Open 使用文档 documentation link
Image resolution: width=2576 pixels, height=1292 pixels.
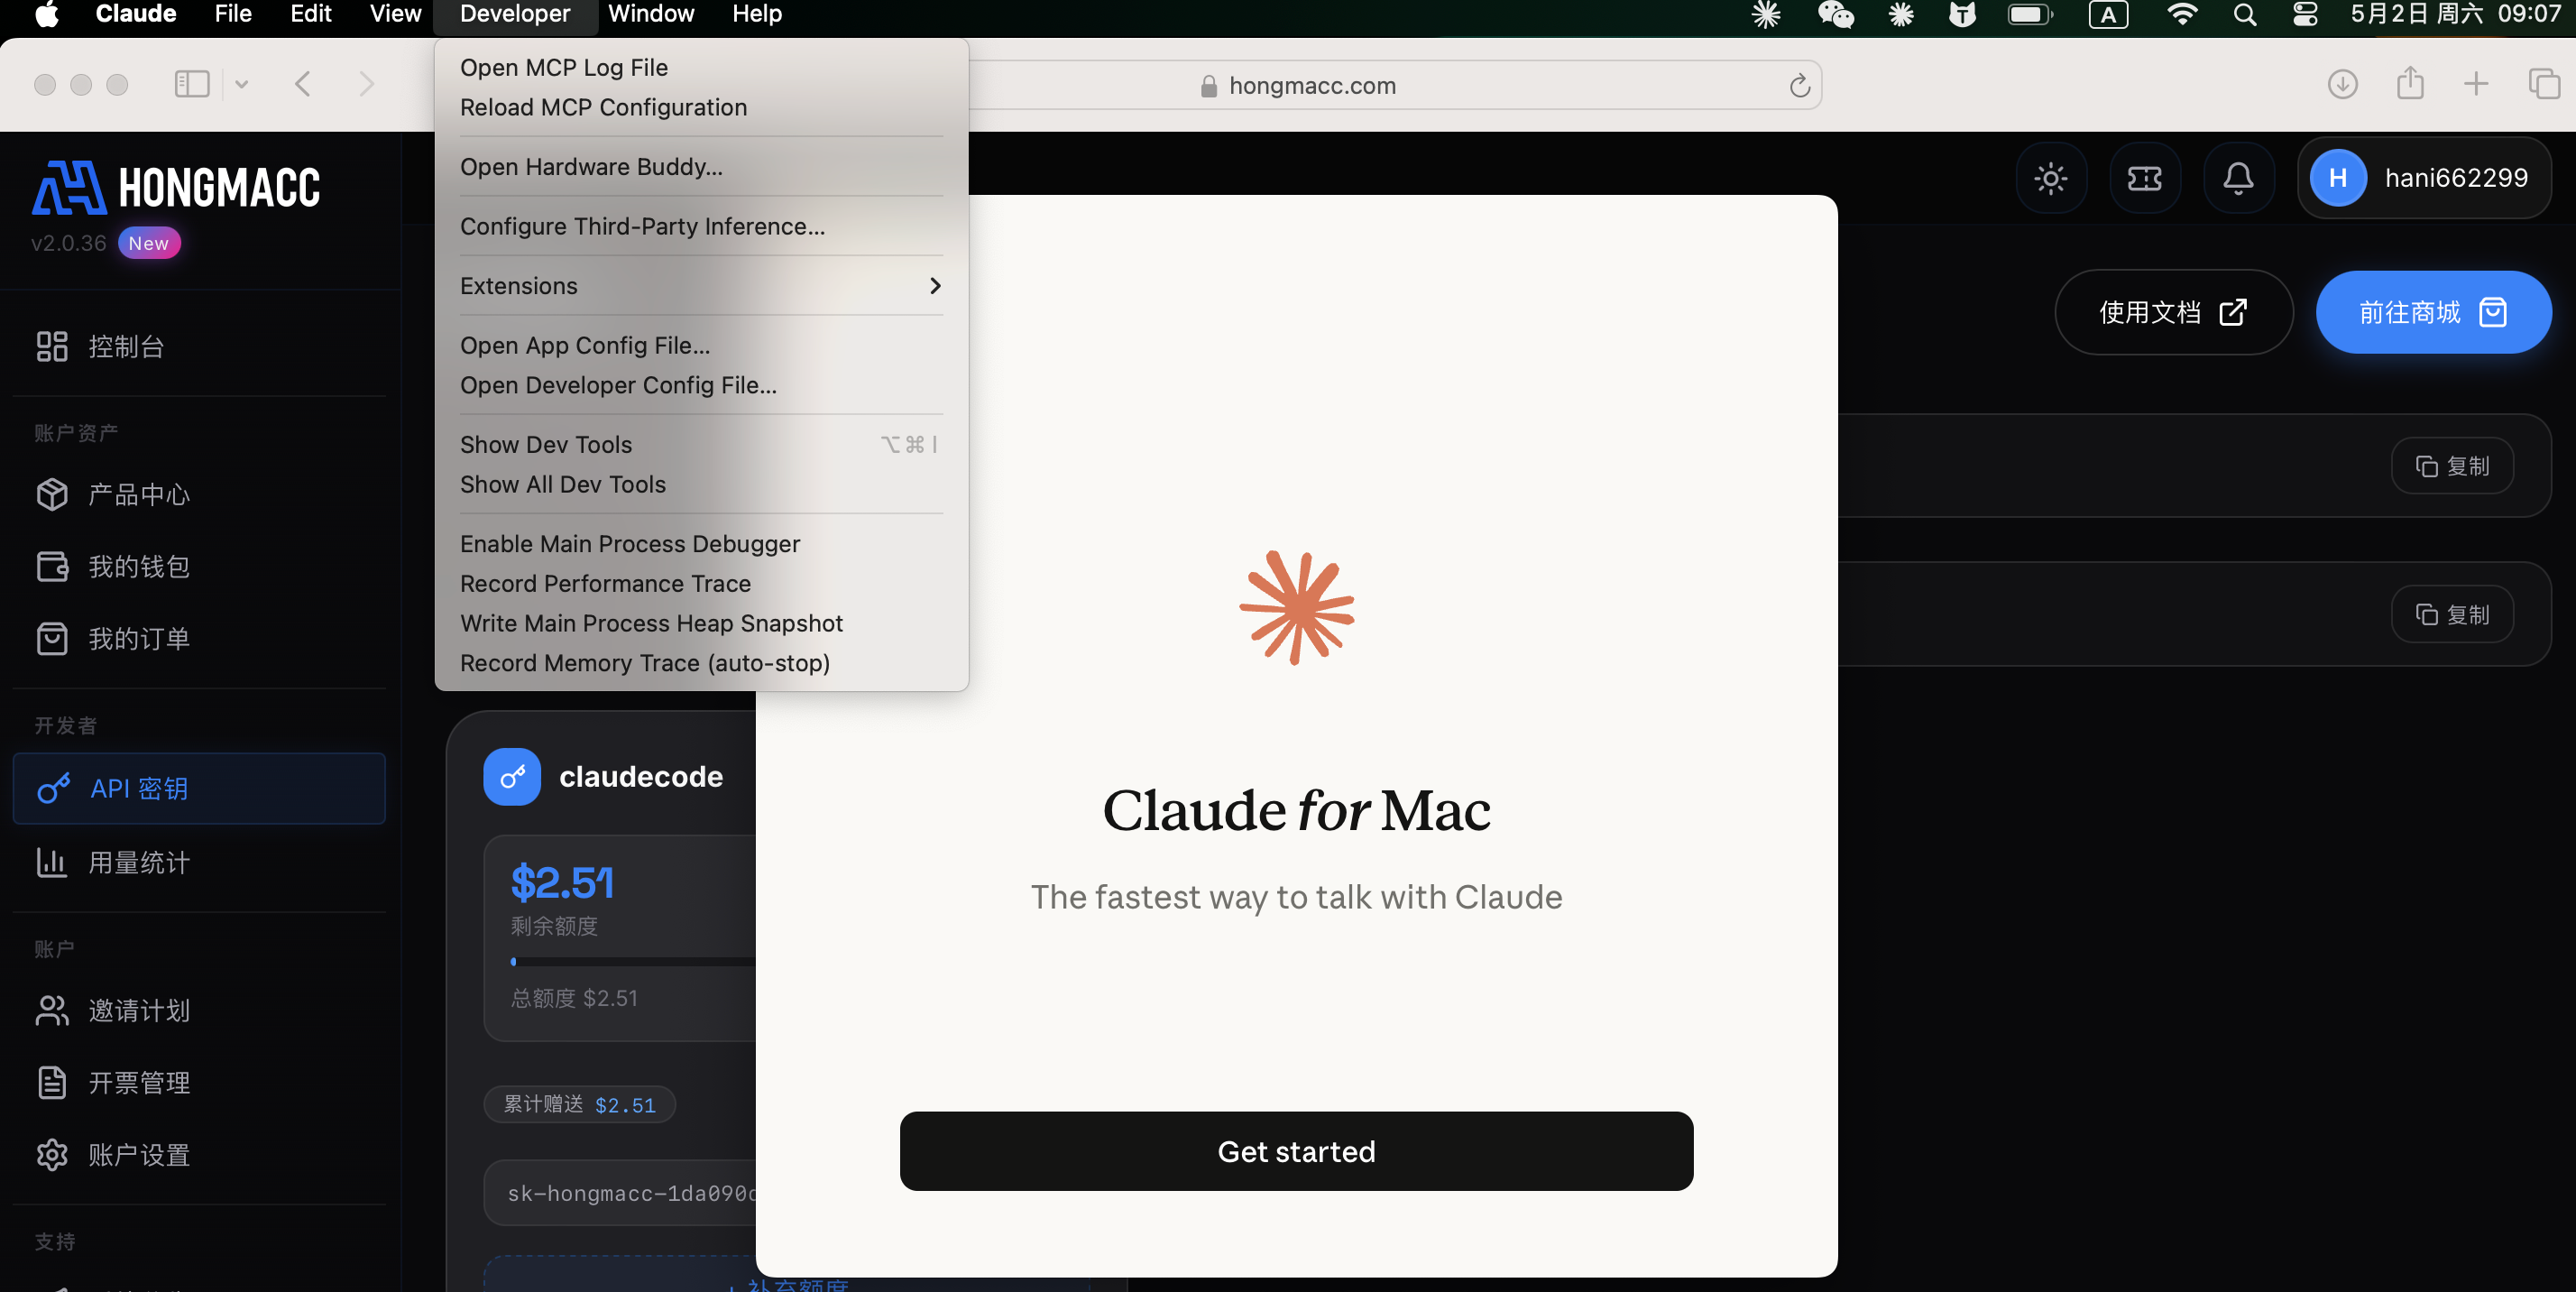click(2173, 312)
